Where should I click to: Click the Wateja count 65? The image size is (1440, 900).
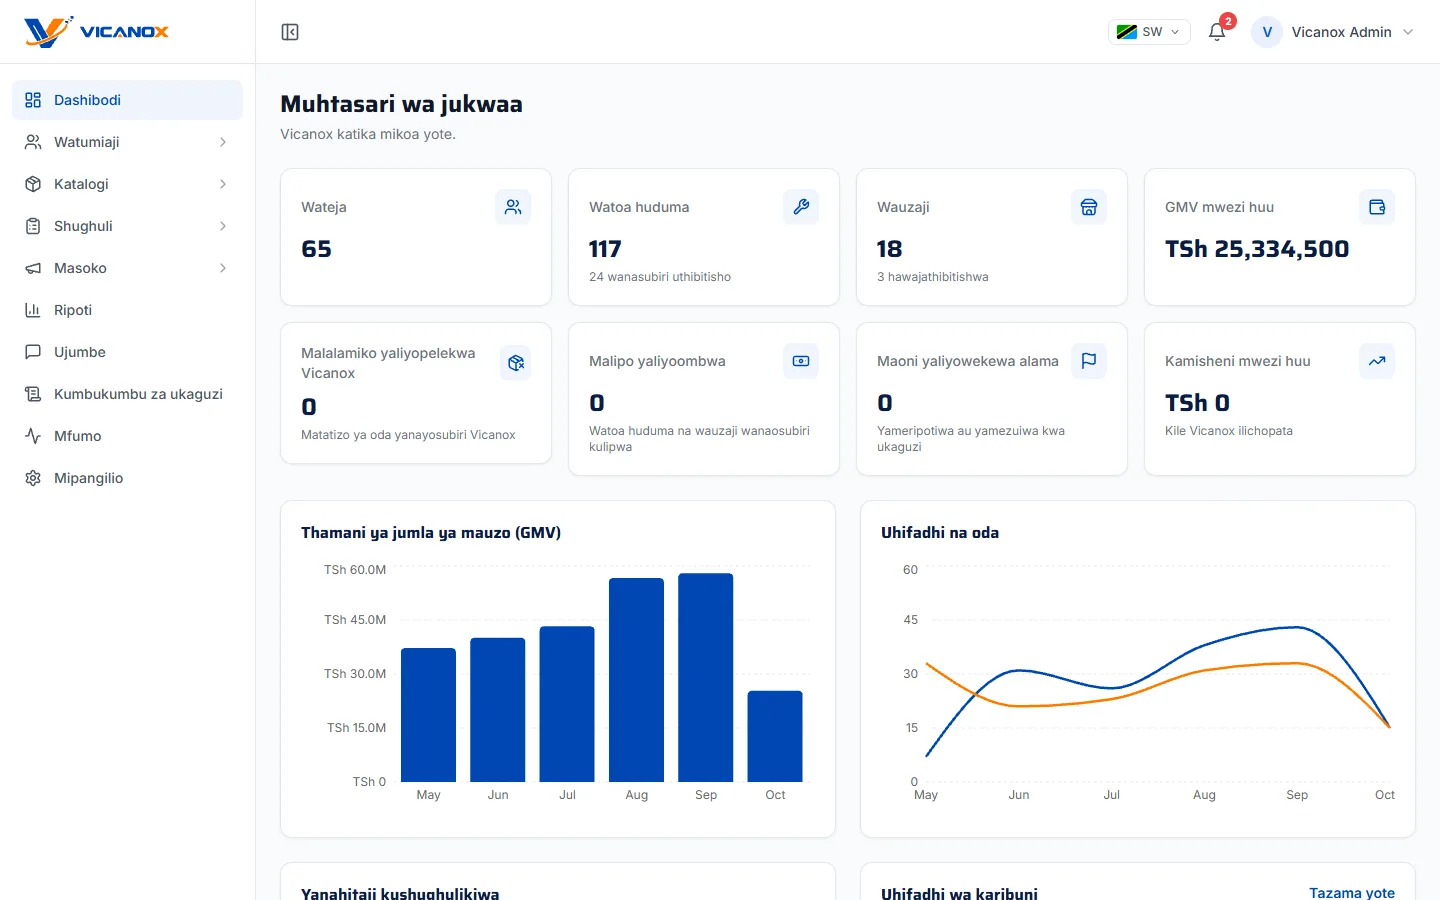click(x=316, y=249)
